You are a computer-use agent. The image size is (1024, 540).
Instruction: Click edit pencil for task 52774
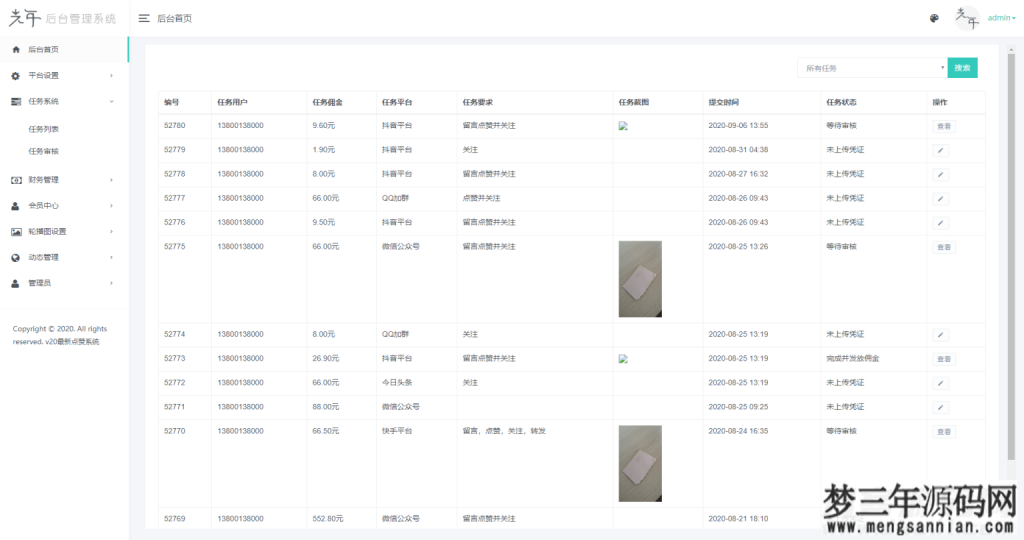940,335
